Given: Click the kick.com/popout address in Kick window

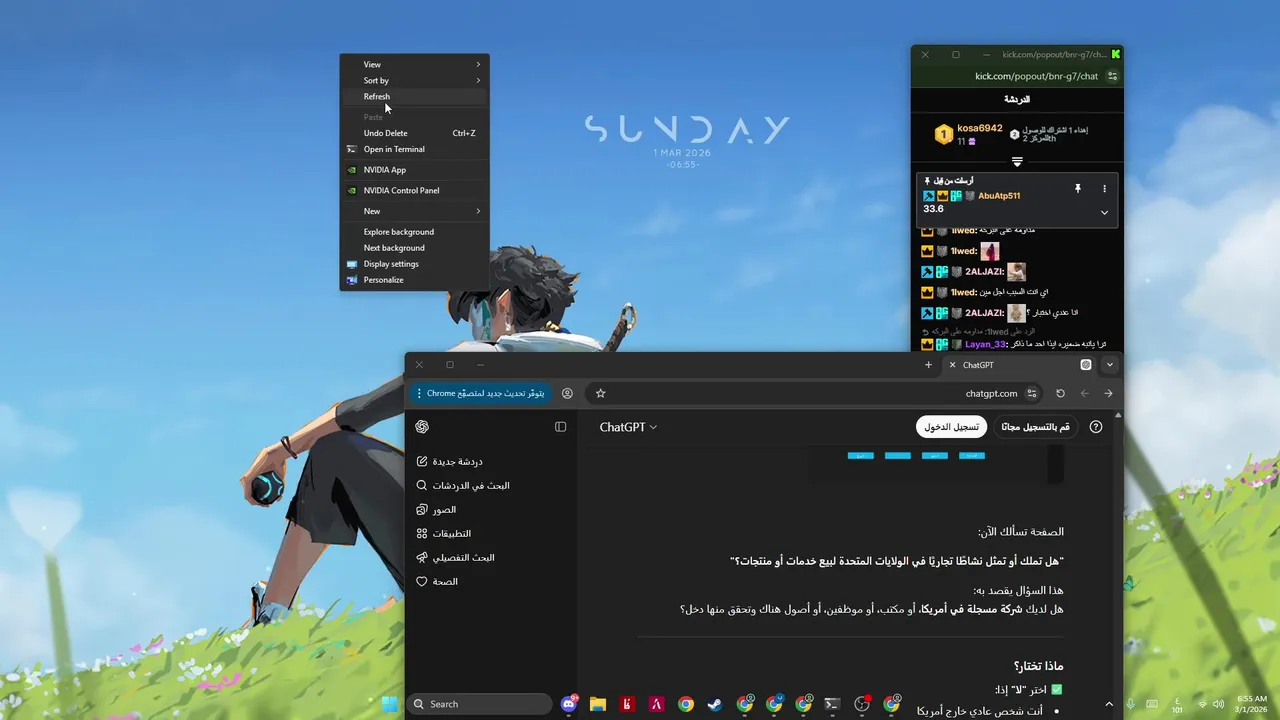Looking at the screenshot, I should 1036,76.
